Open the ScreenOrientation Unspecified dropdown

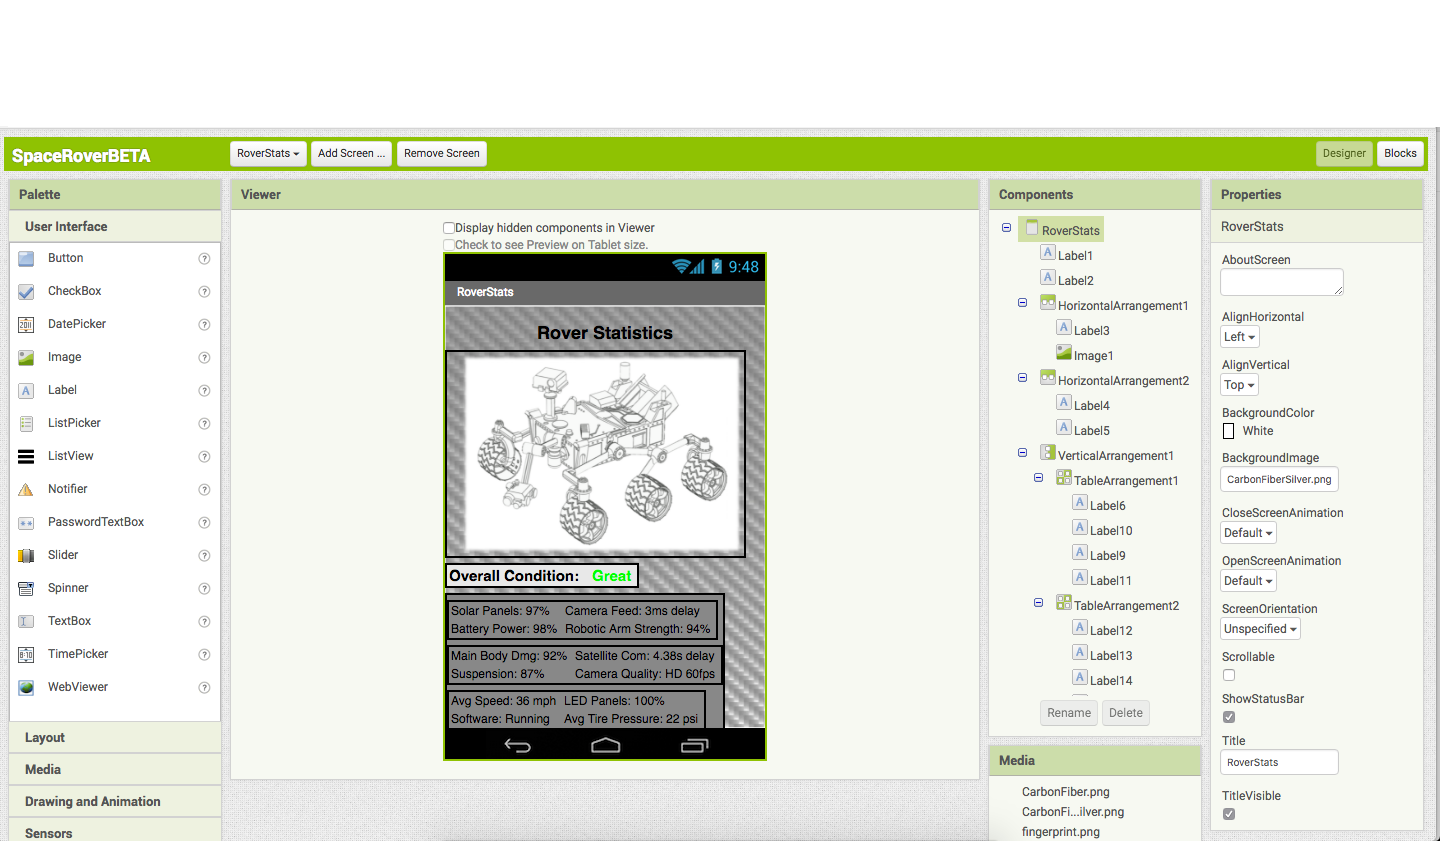[1261, 629]
